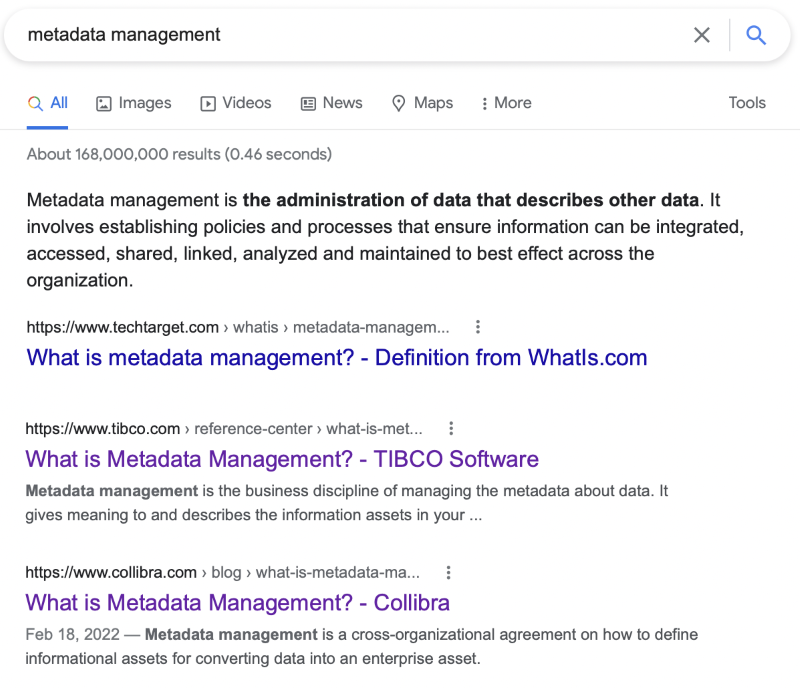Click the techtarget.com URL breadcrumb
Image resolution: width=800 pixels, height=688 pixels.
click(238, 327)
